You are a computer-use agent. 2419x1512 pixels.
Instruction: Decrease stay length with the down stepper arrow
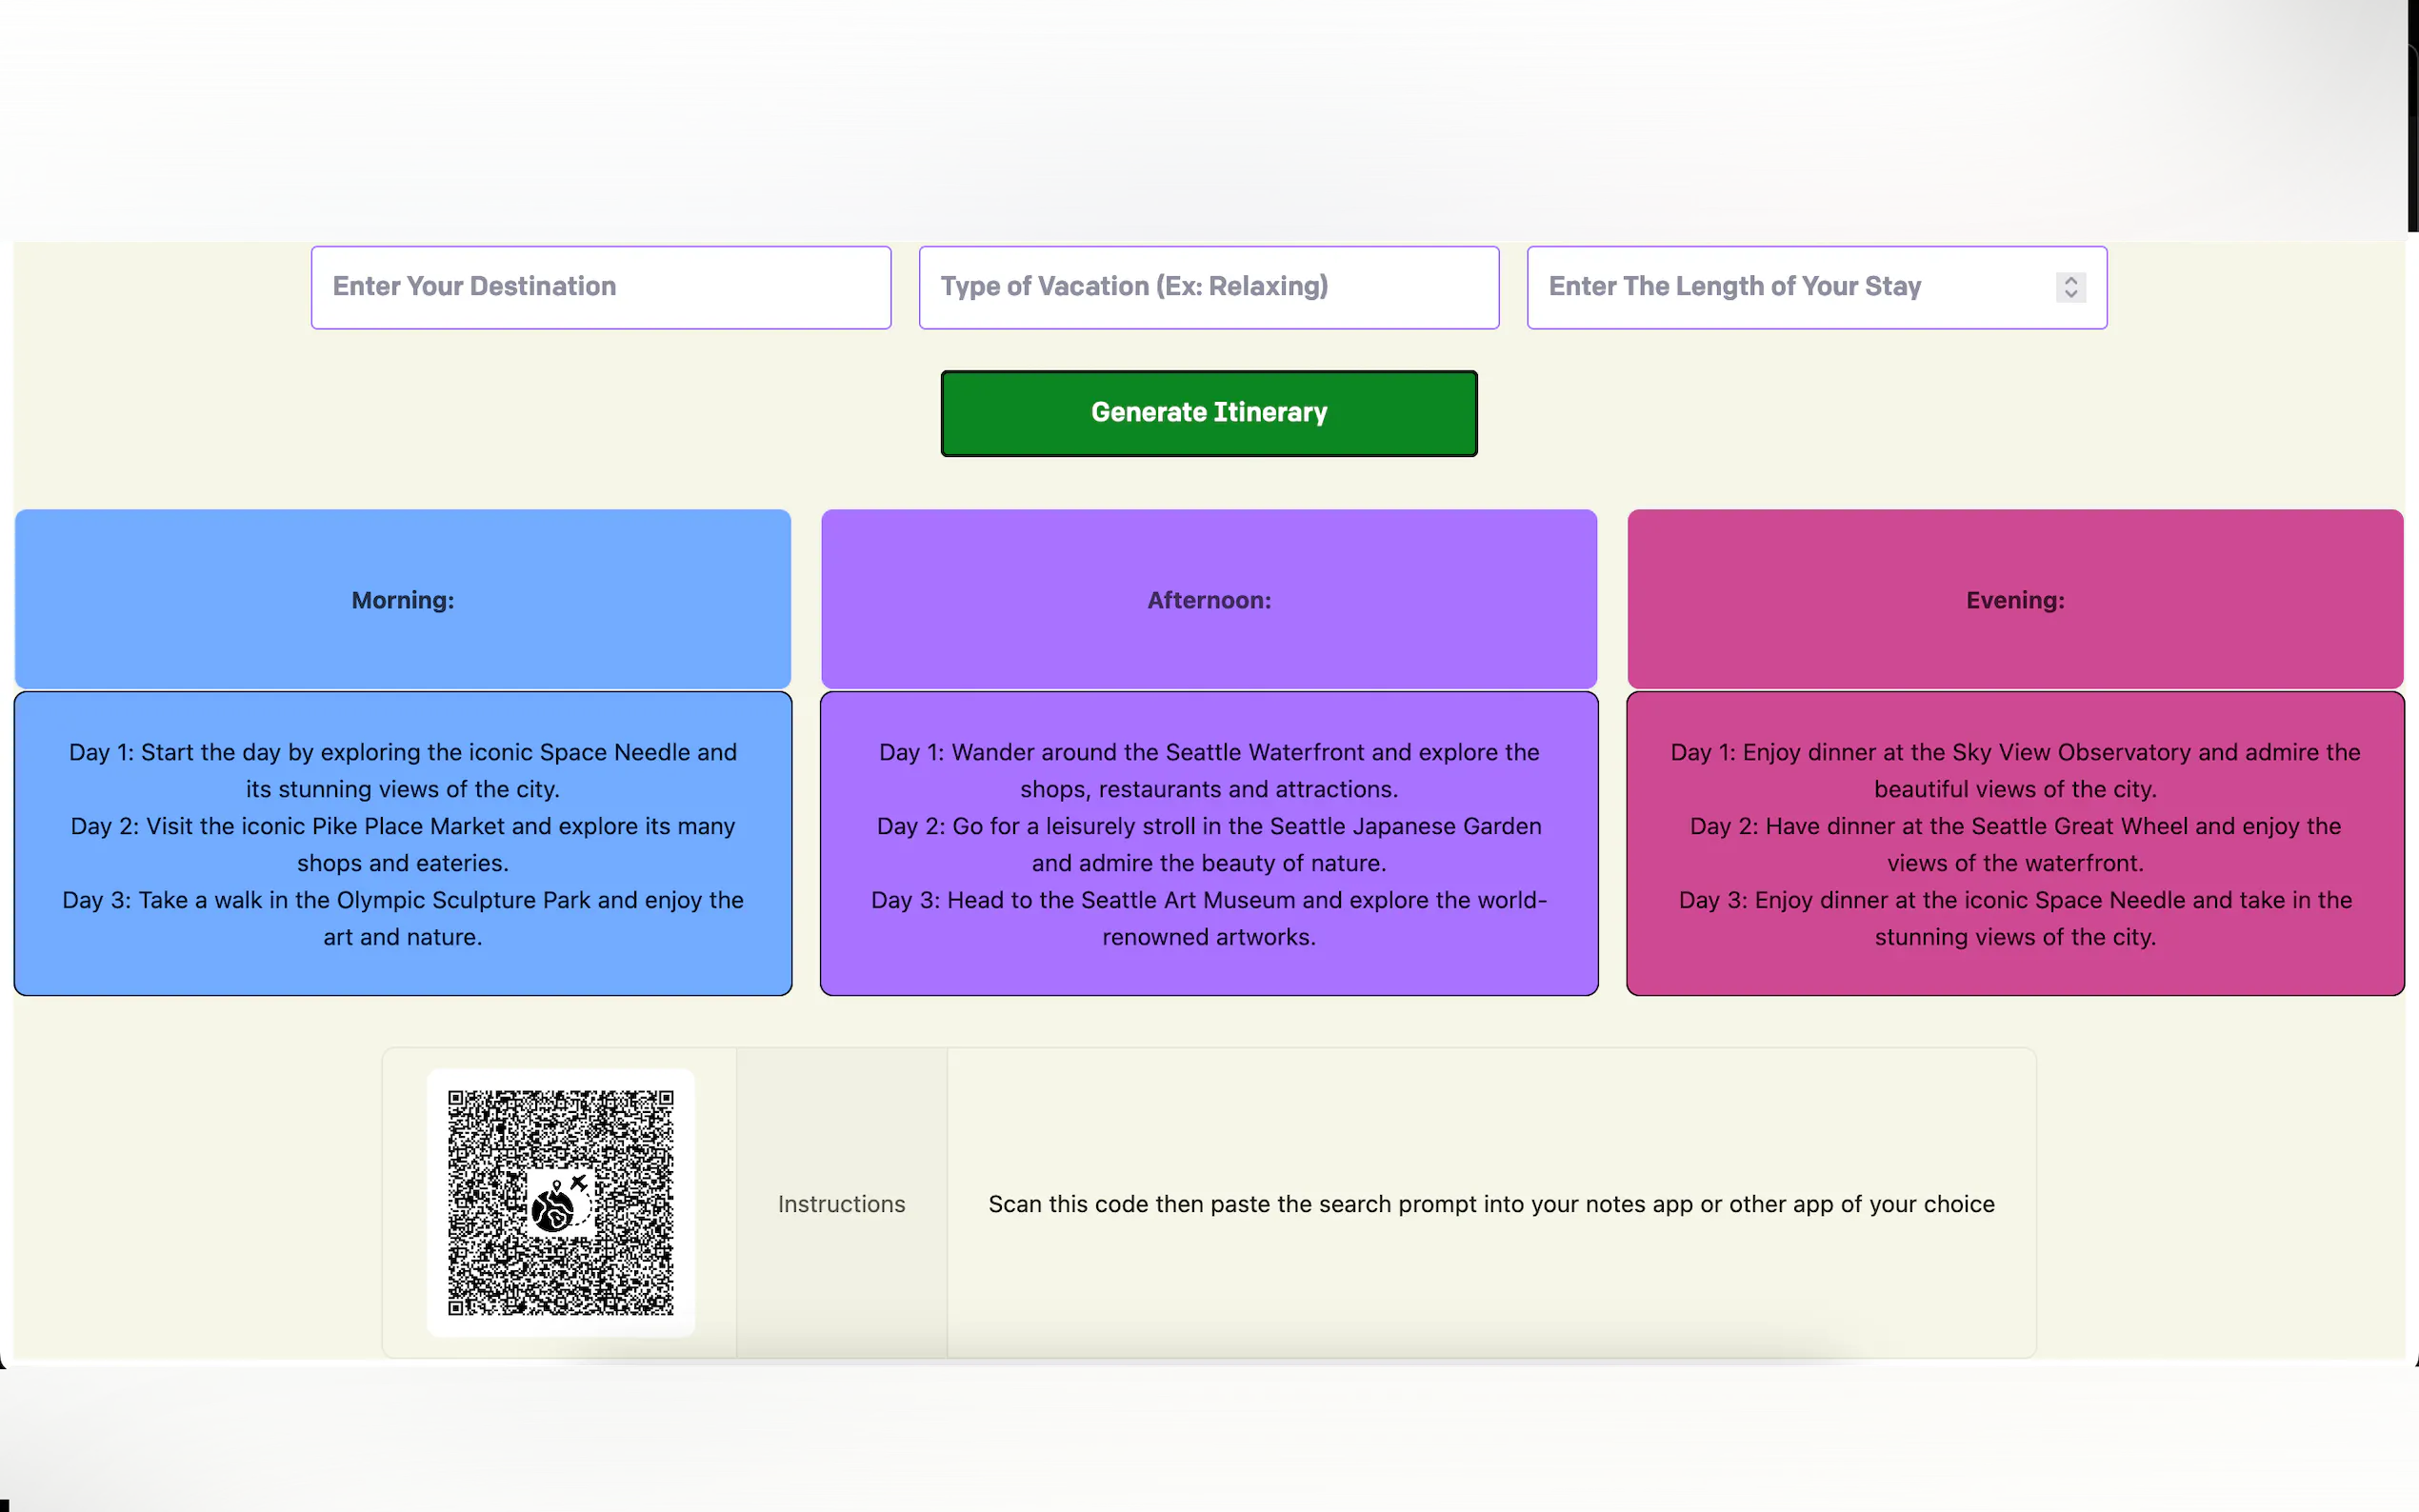[x=2071, y=294]
